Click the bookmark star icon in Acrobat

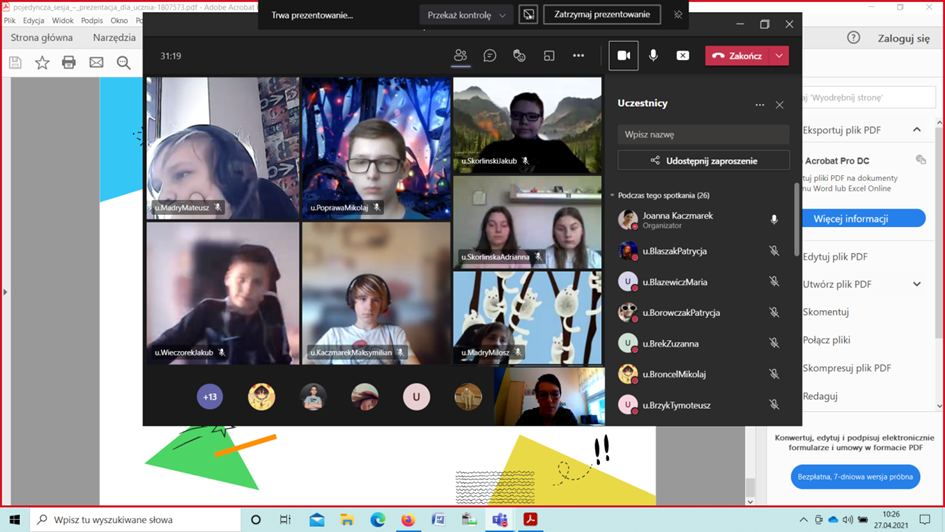click(x=42, y=62)
